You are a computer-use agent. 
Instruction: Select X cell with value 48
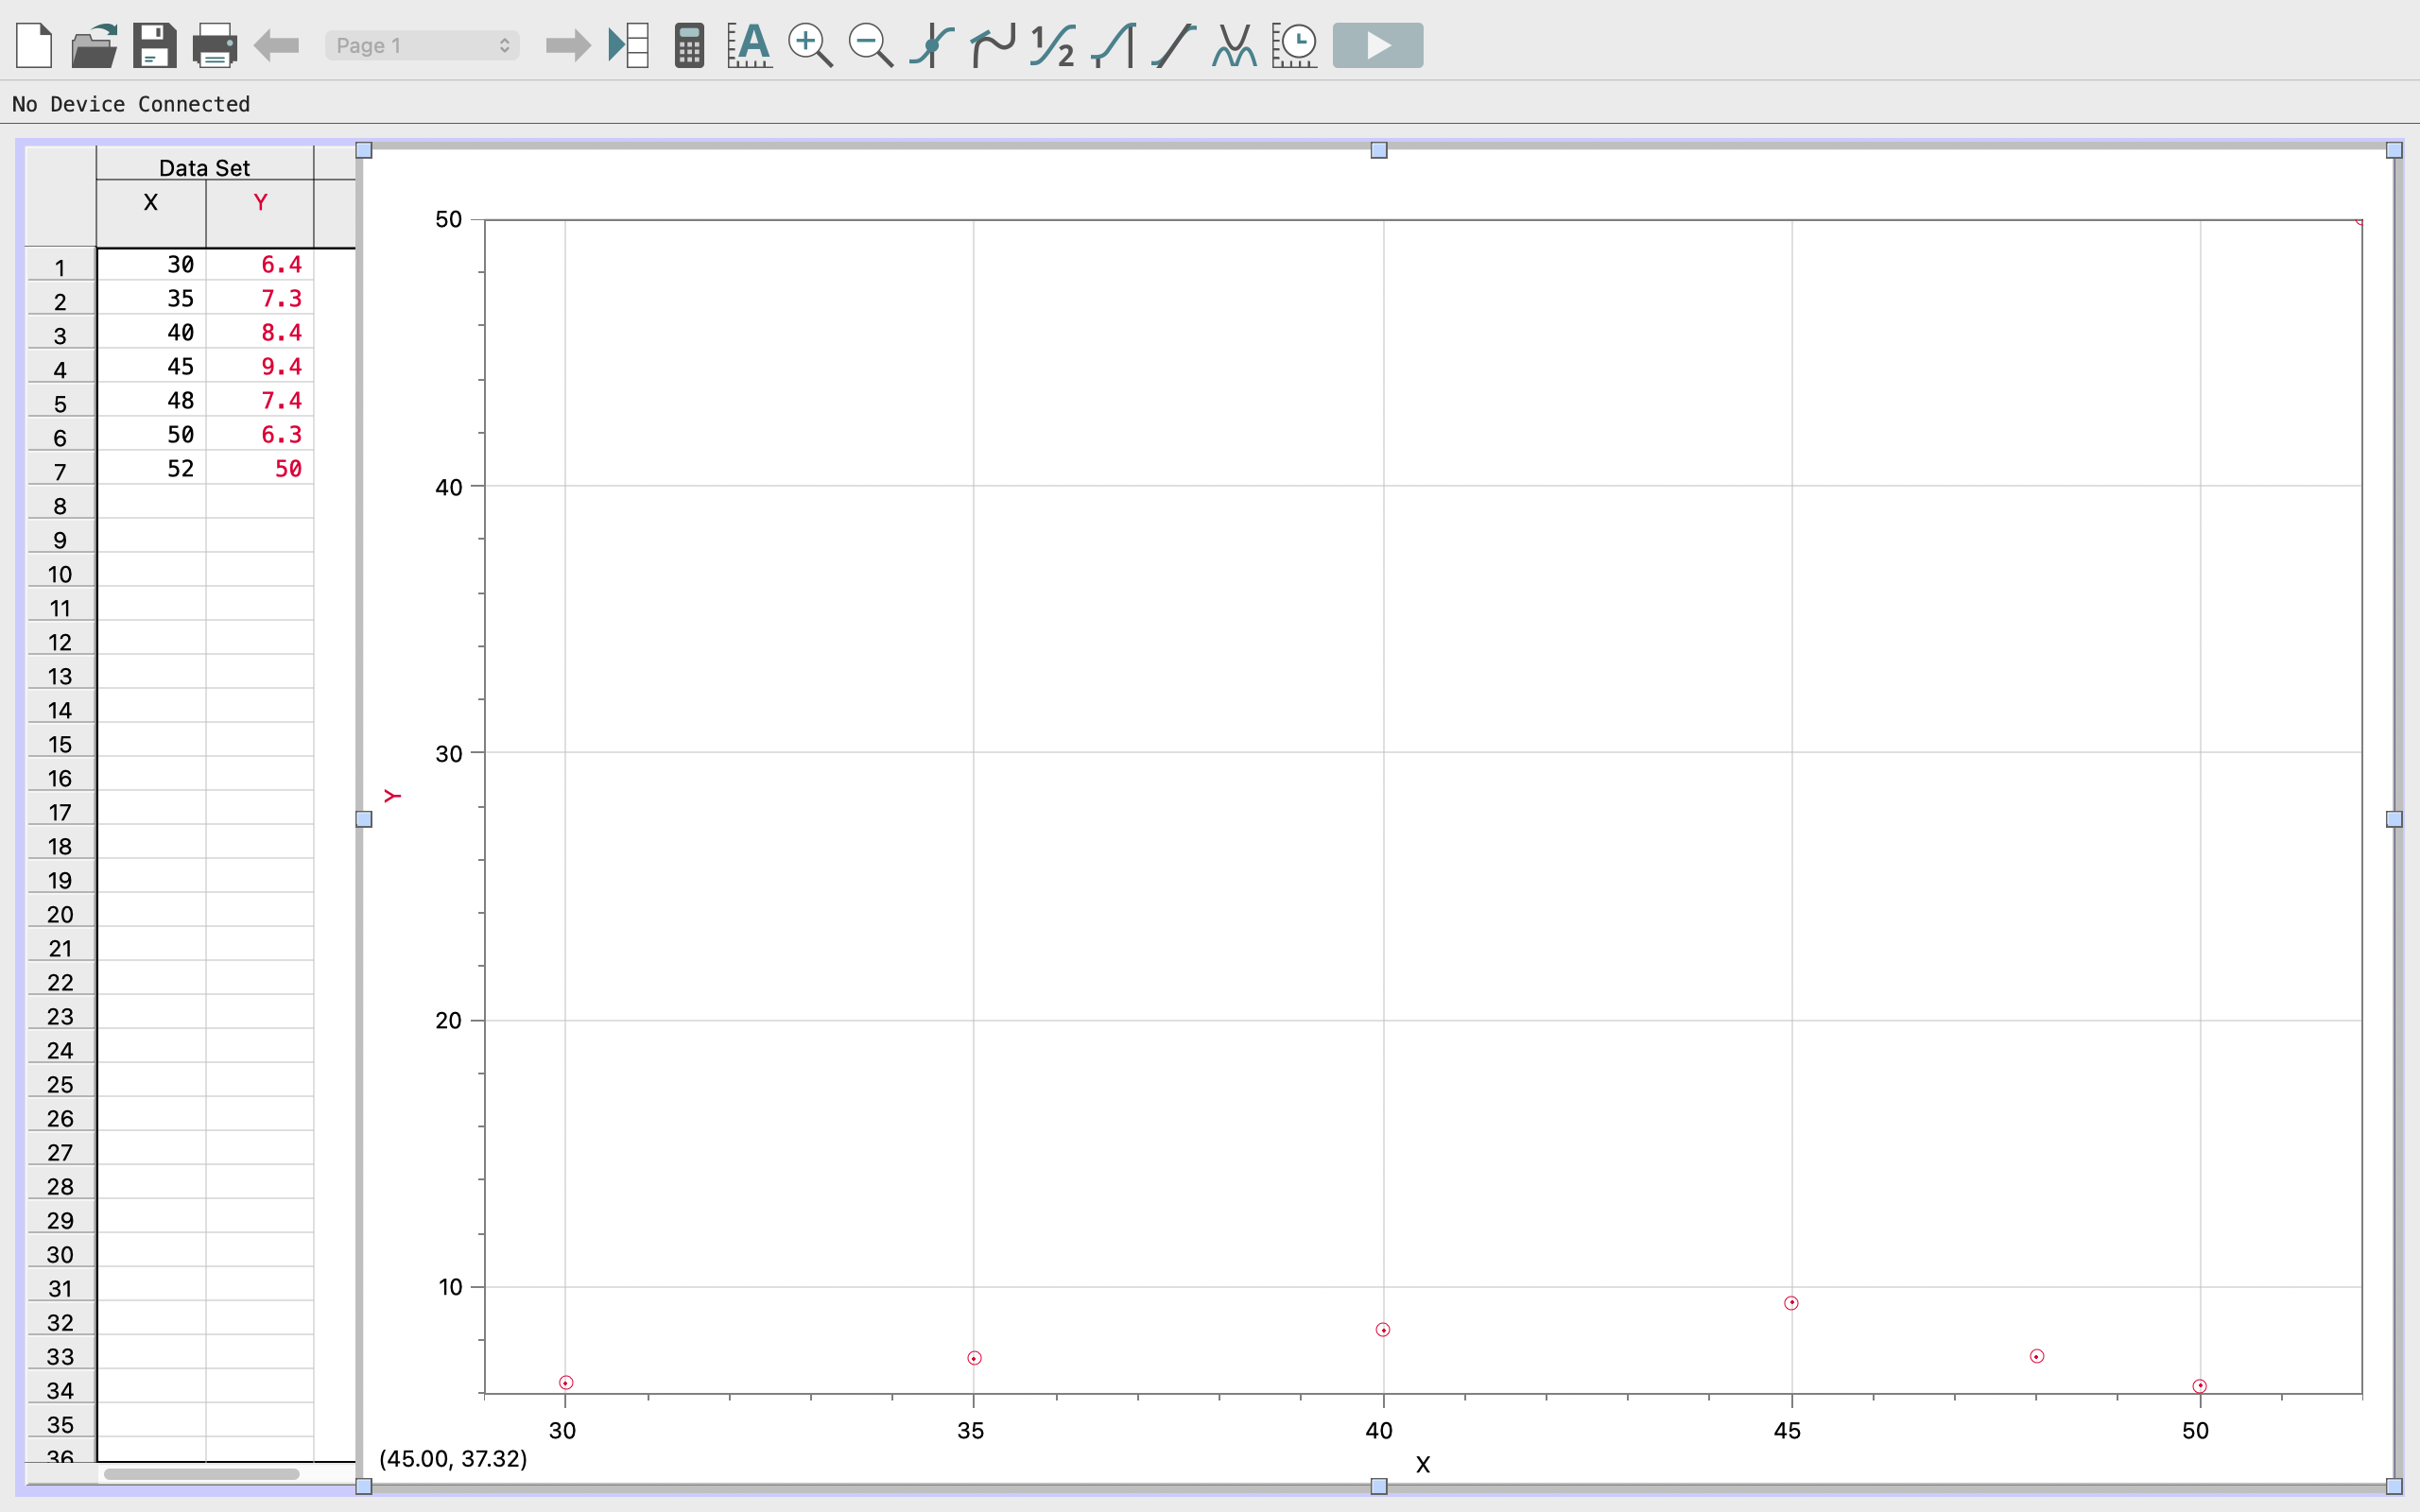click(x=151, y=401)
